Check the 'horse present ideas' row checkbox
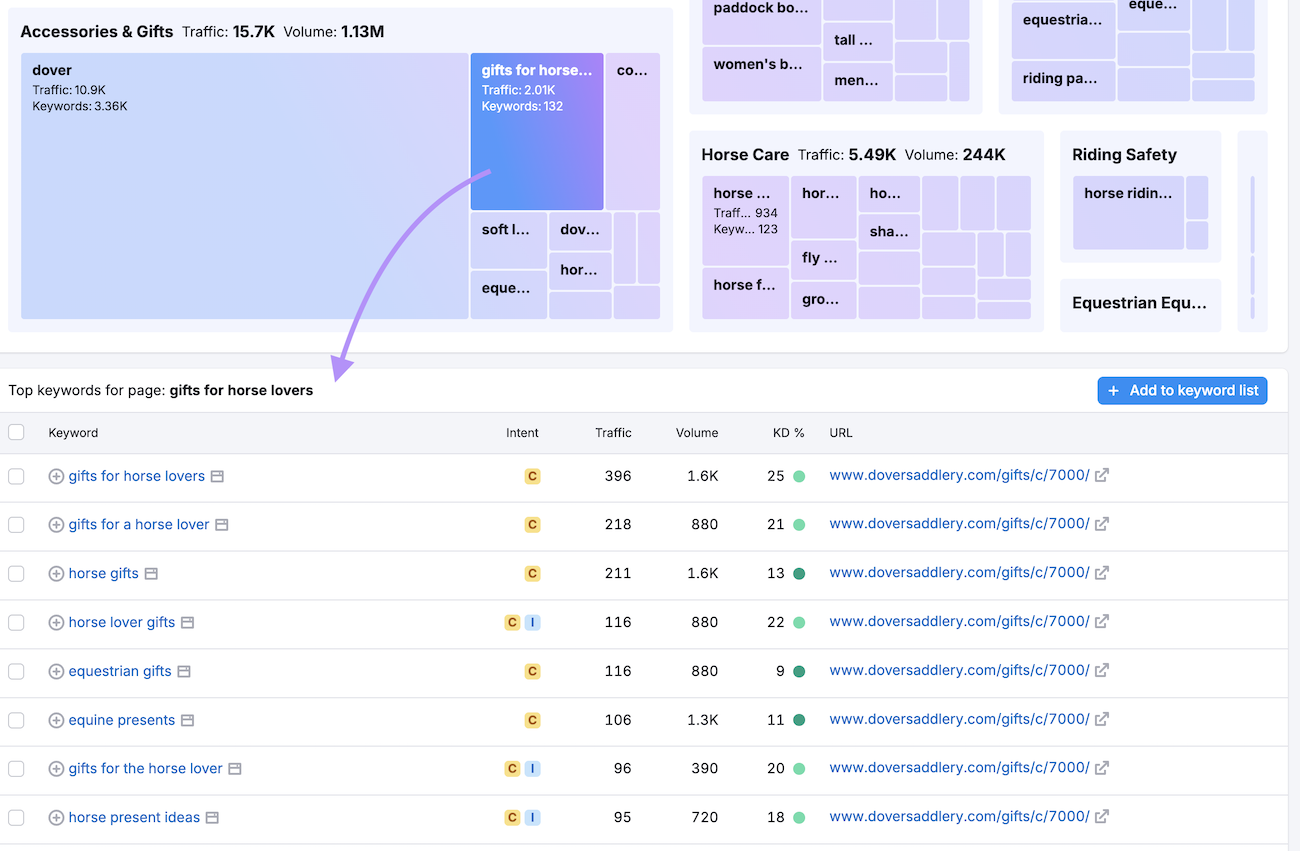Screen dimensions: 1300x851 (16, 817)
